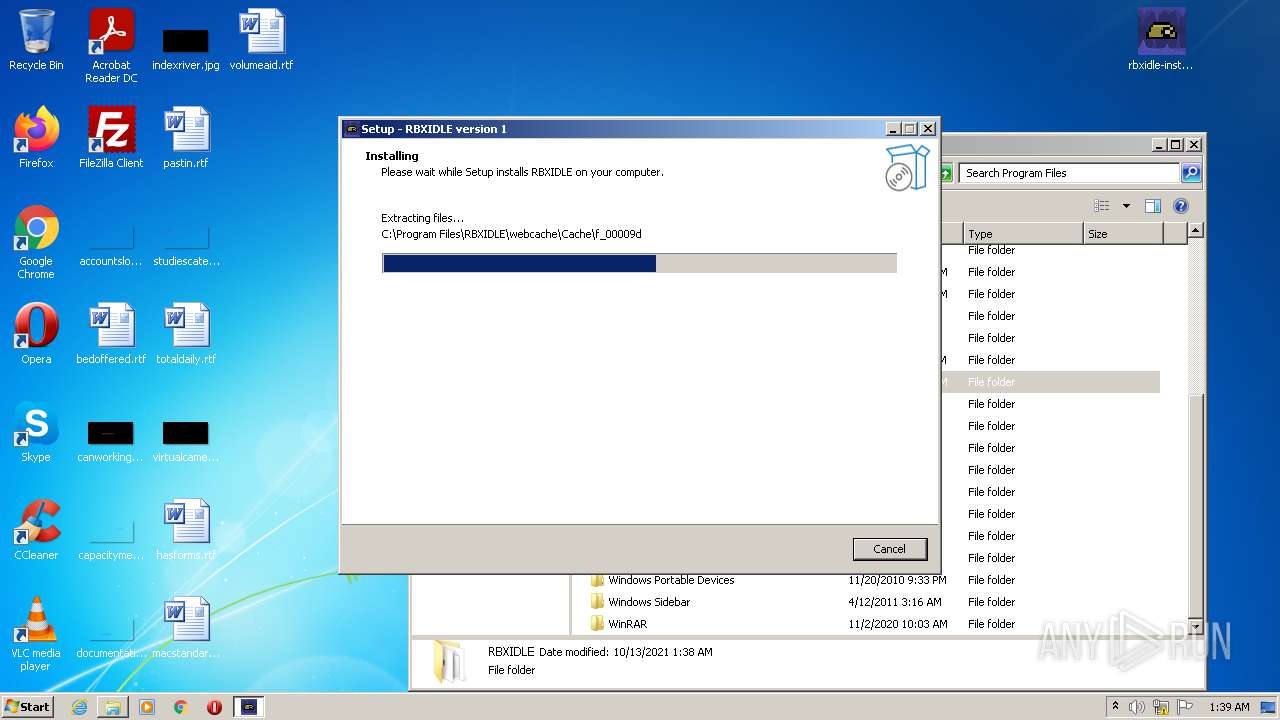Change the view using the Explorer views icon

click(1101, 206)
